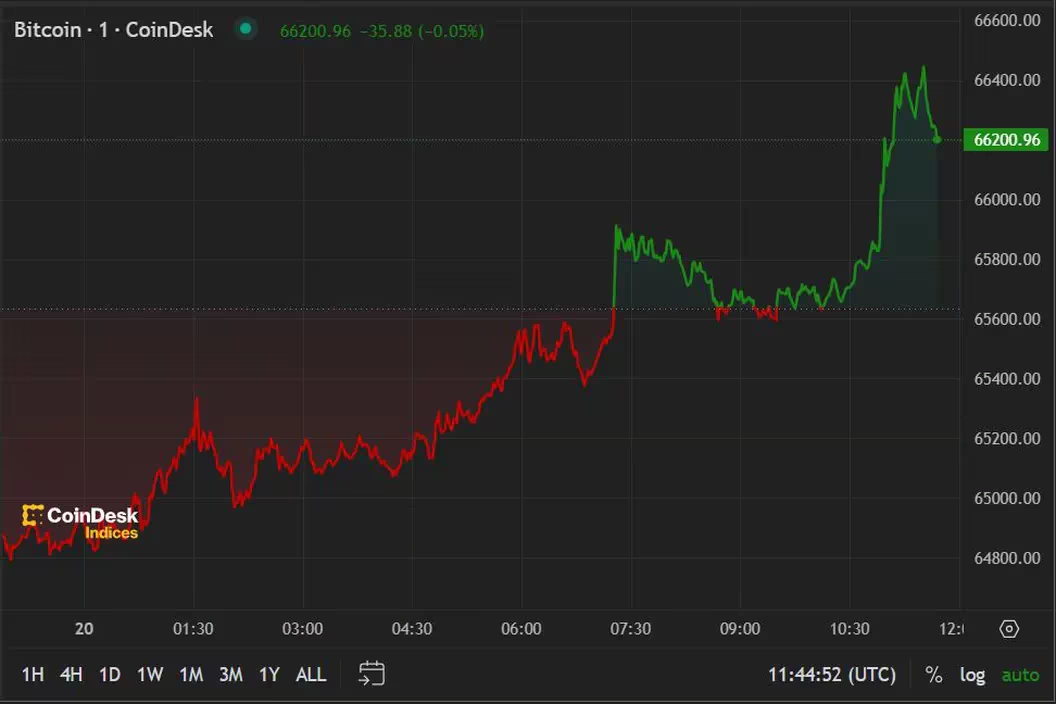
Task: Click the current price label 66200.96
Action: [x=1006, y=140]
